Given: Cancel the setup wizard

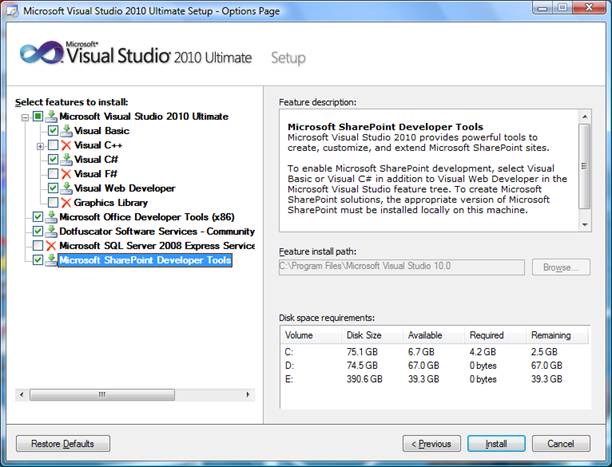Looking at the screenshot, I should coord(561,444).
